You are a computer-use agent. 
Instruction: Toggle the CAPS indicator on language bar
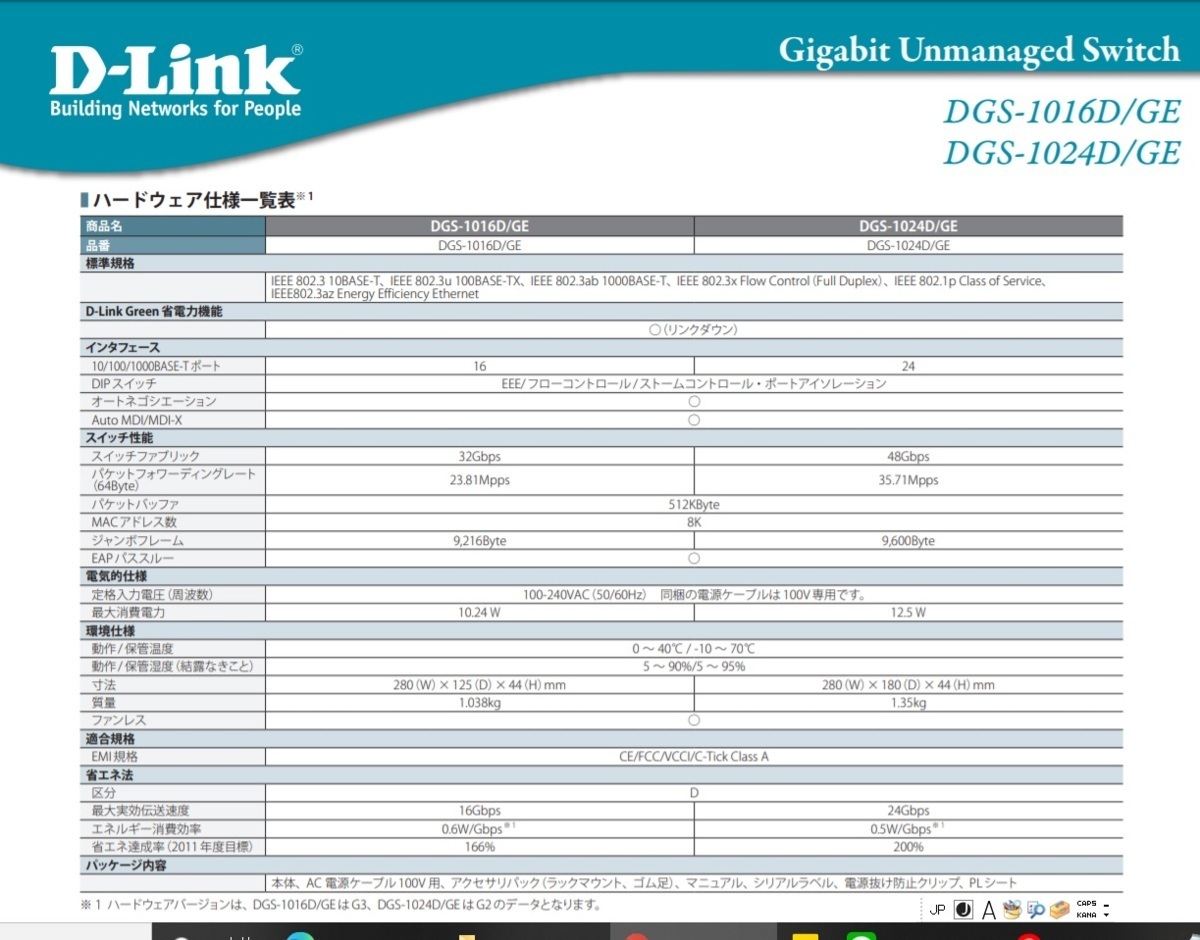[1086, 903]
